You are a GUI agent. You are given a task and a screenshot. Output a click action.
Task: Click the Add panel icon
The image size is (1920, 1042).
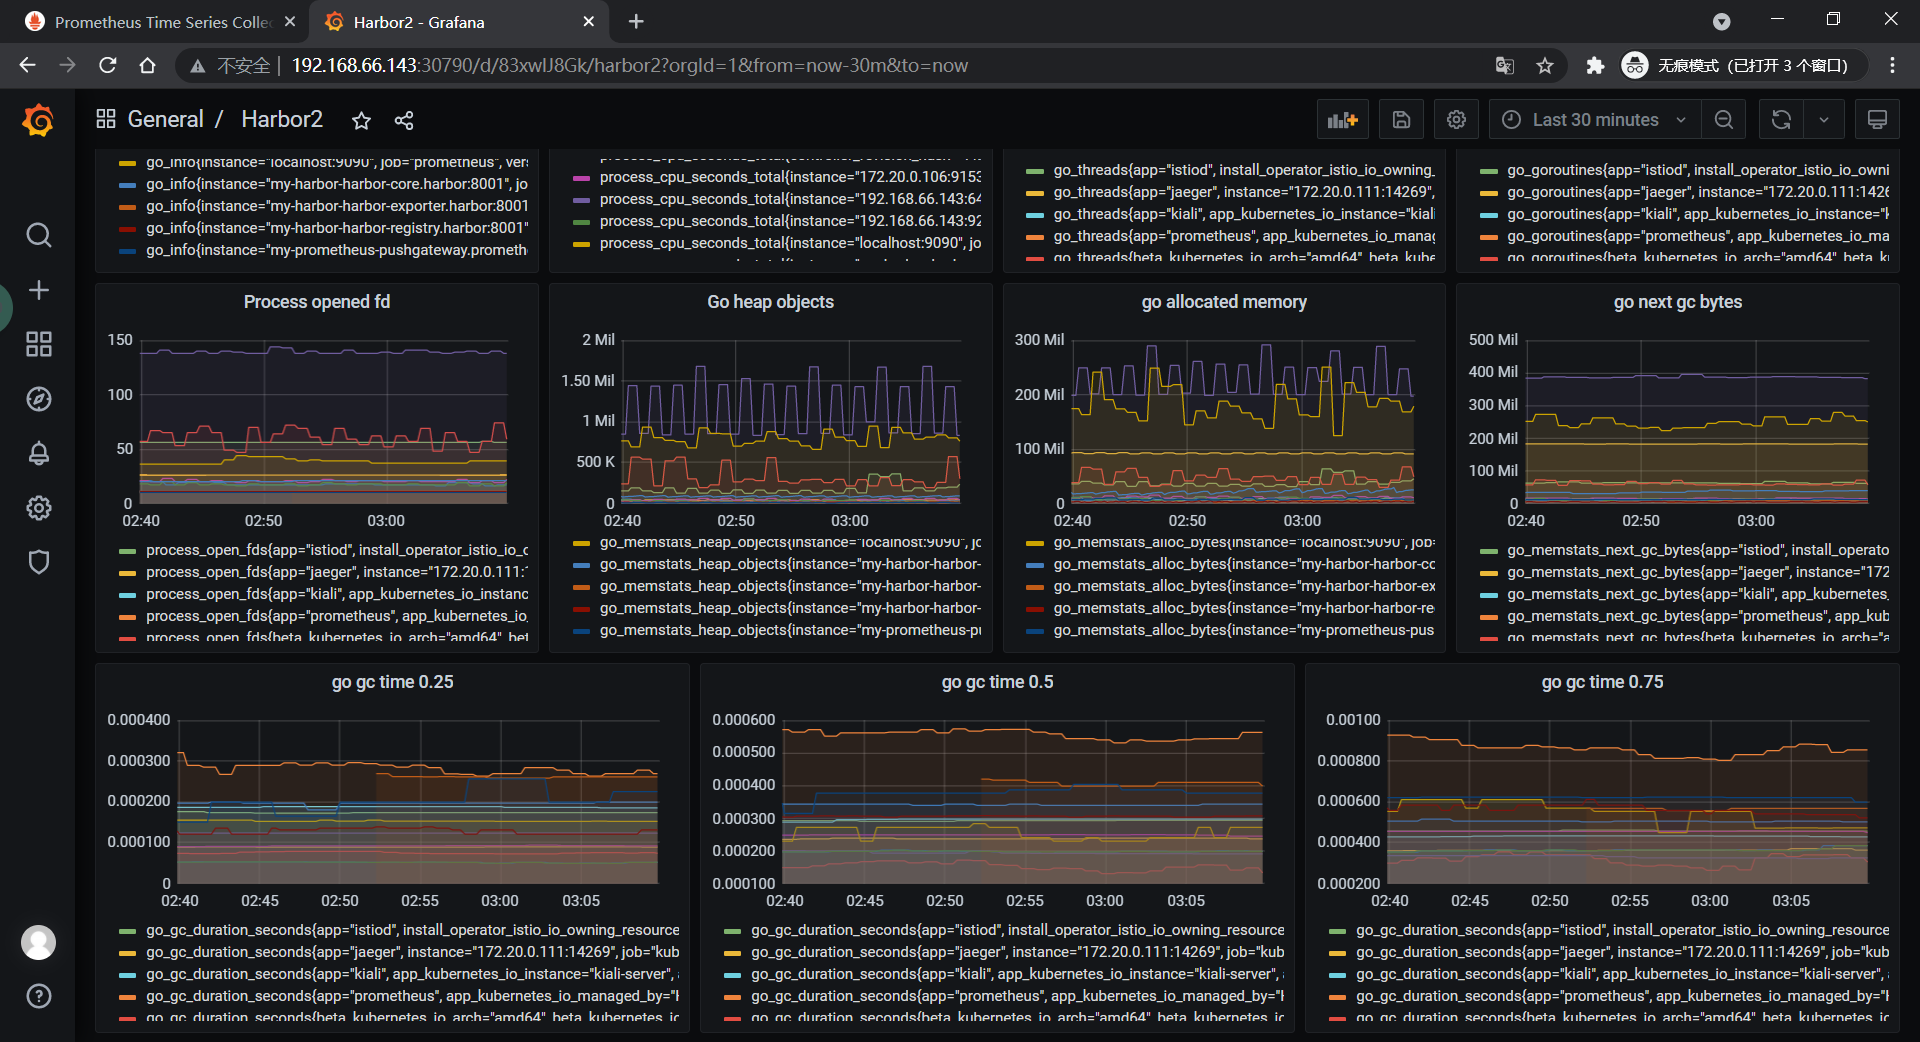tap(1342, 120)
